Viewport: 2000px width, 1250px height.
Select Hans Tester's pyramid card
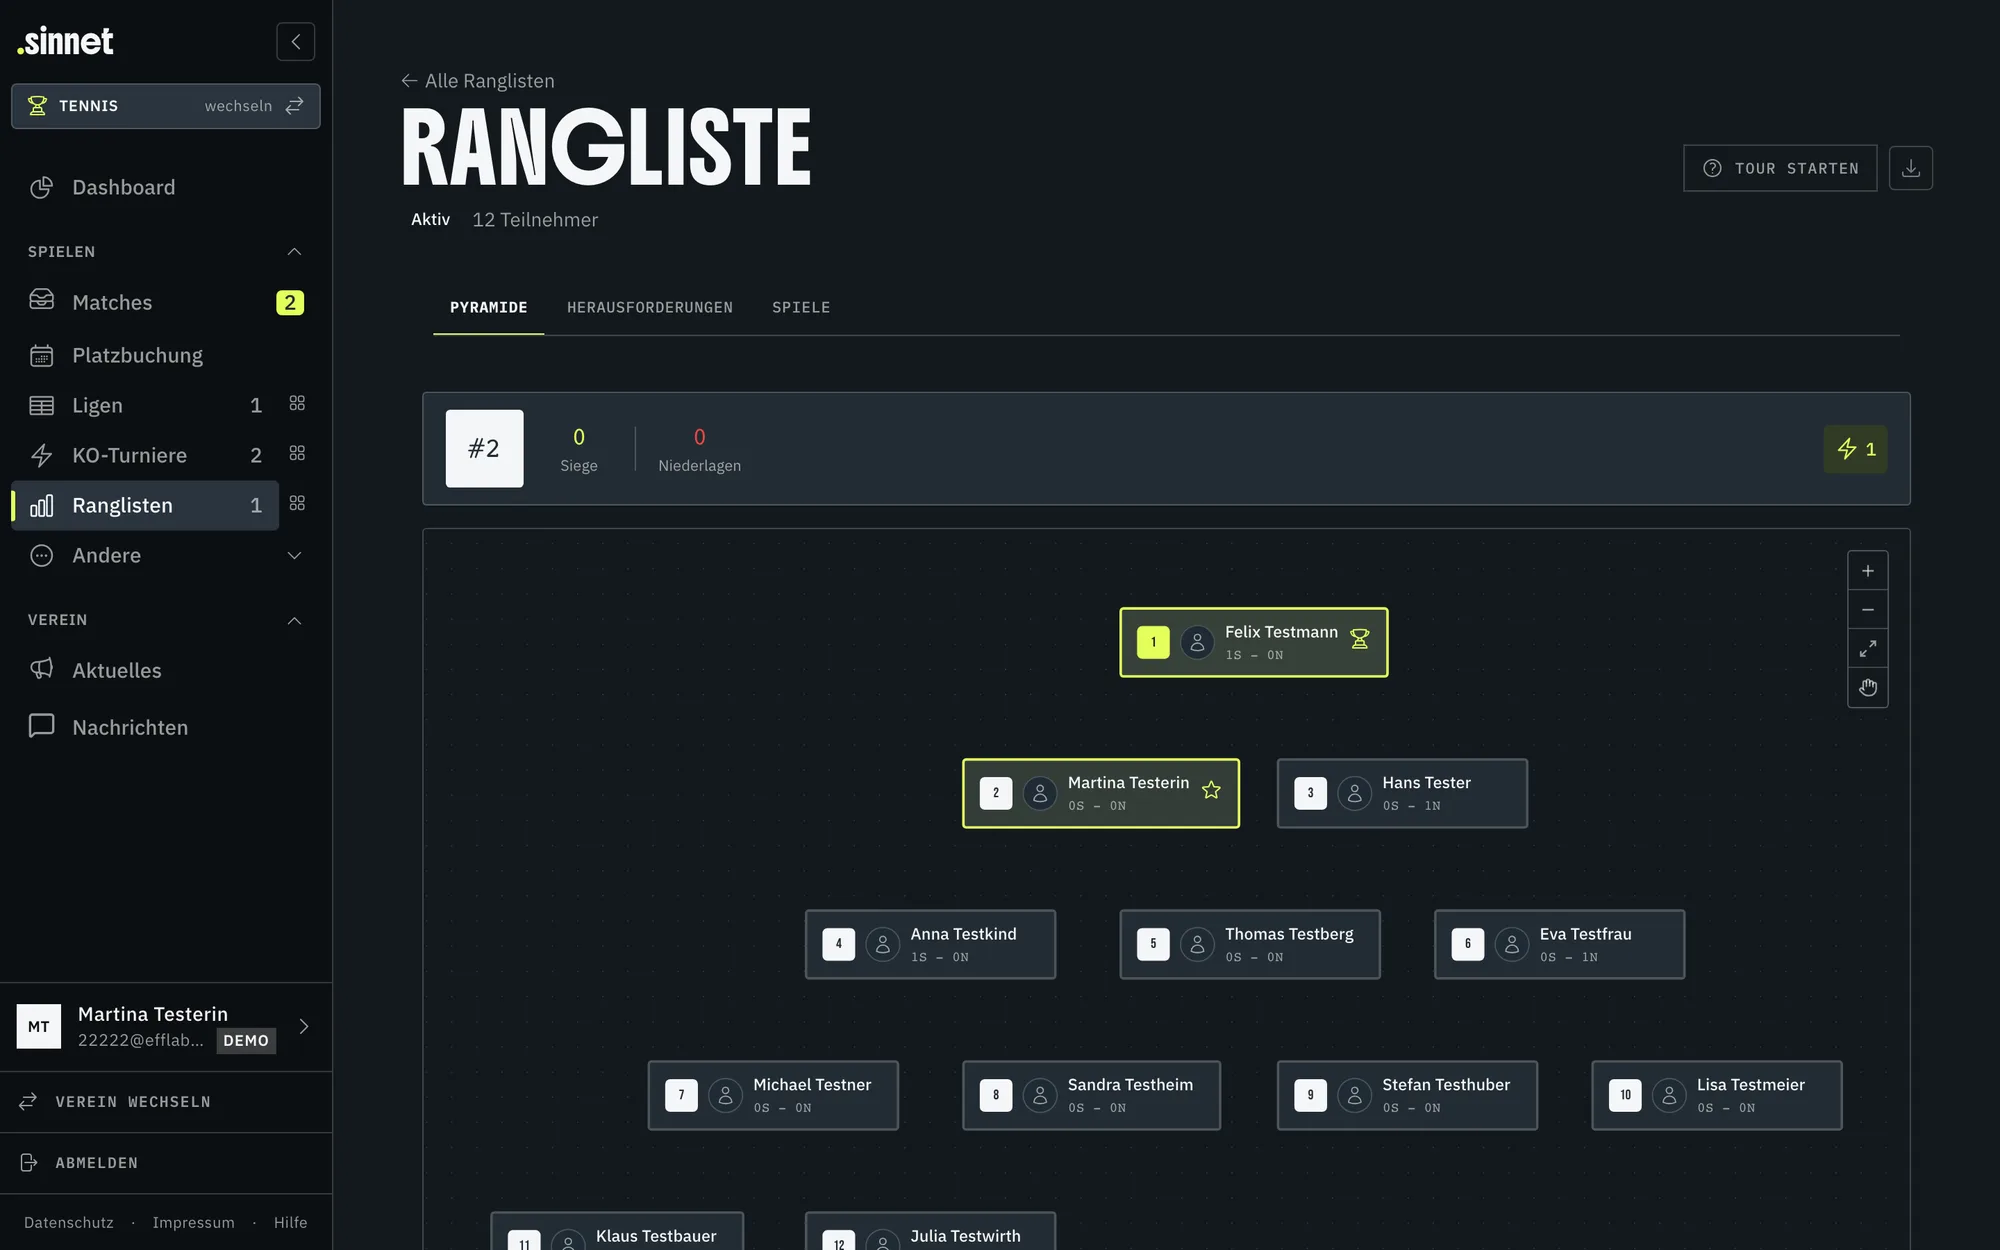pos(1402,793)
